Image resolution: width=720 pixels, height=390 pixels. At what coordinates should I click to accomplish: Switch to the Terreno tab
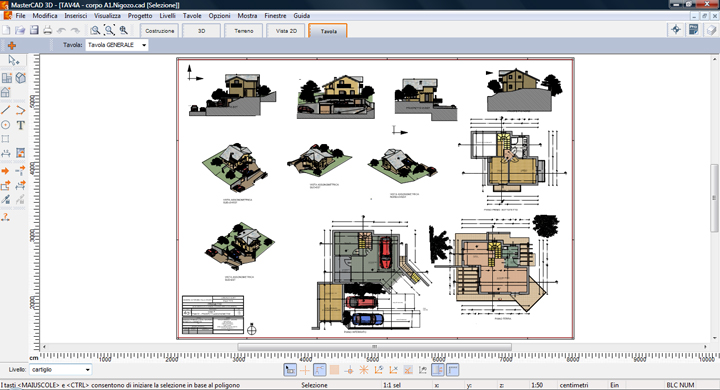(244, 31)
